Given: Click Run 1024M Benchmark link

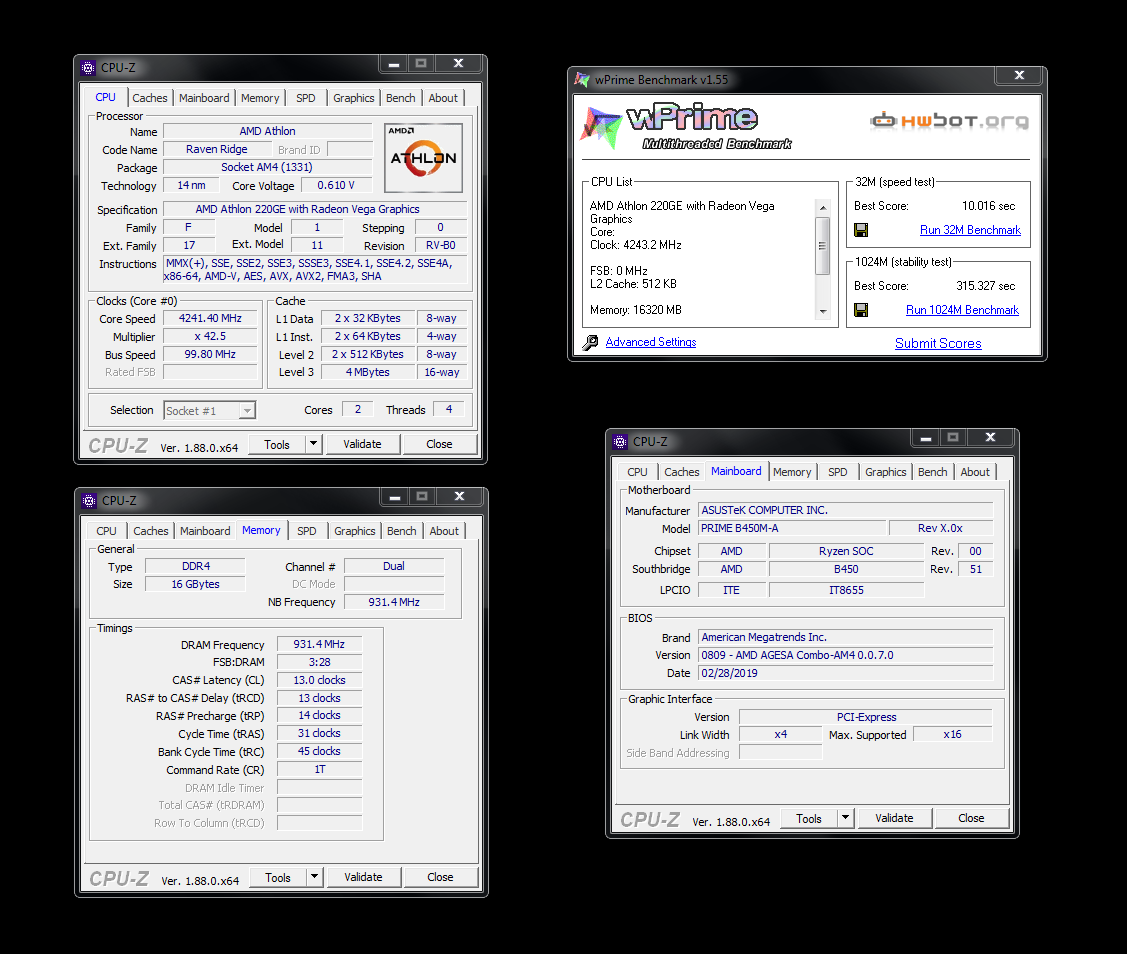Looking at the screenshot, I should click(x=962, y=310).
